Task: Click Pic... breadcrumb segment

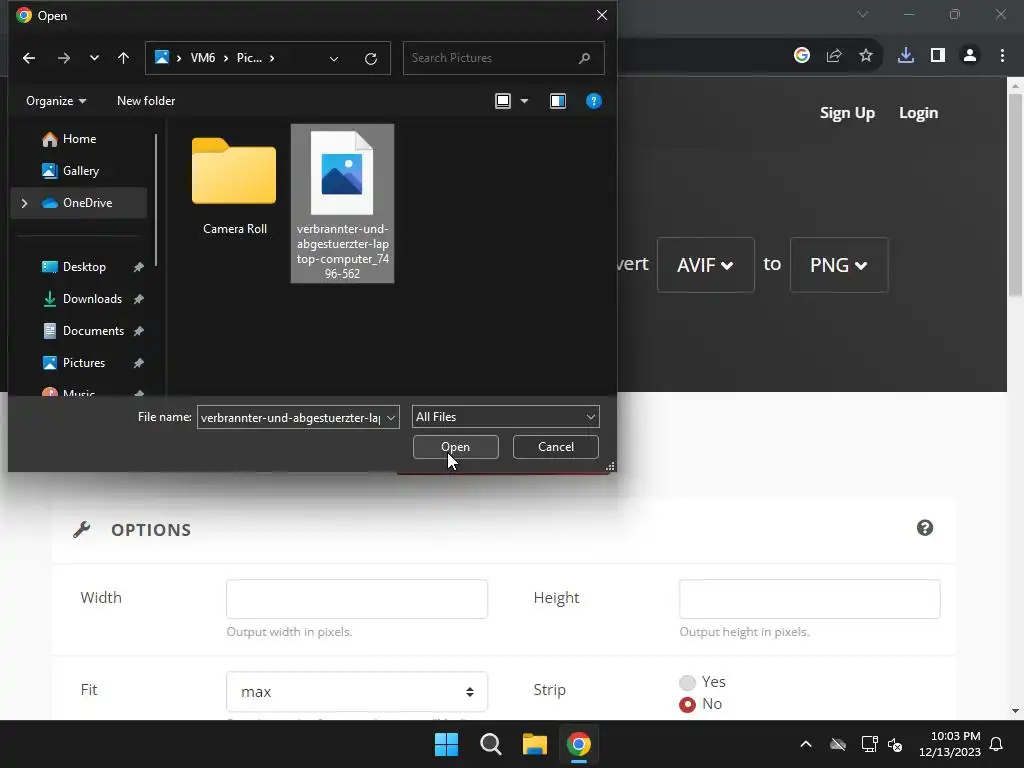Action: 249,58
